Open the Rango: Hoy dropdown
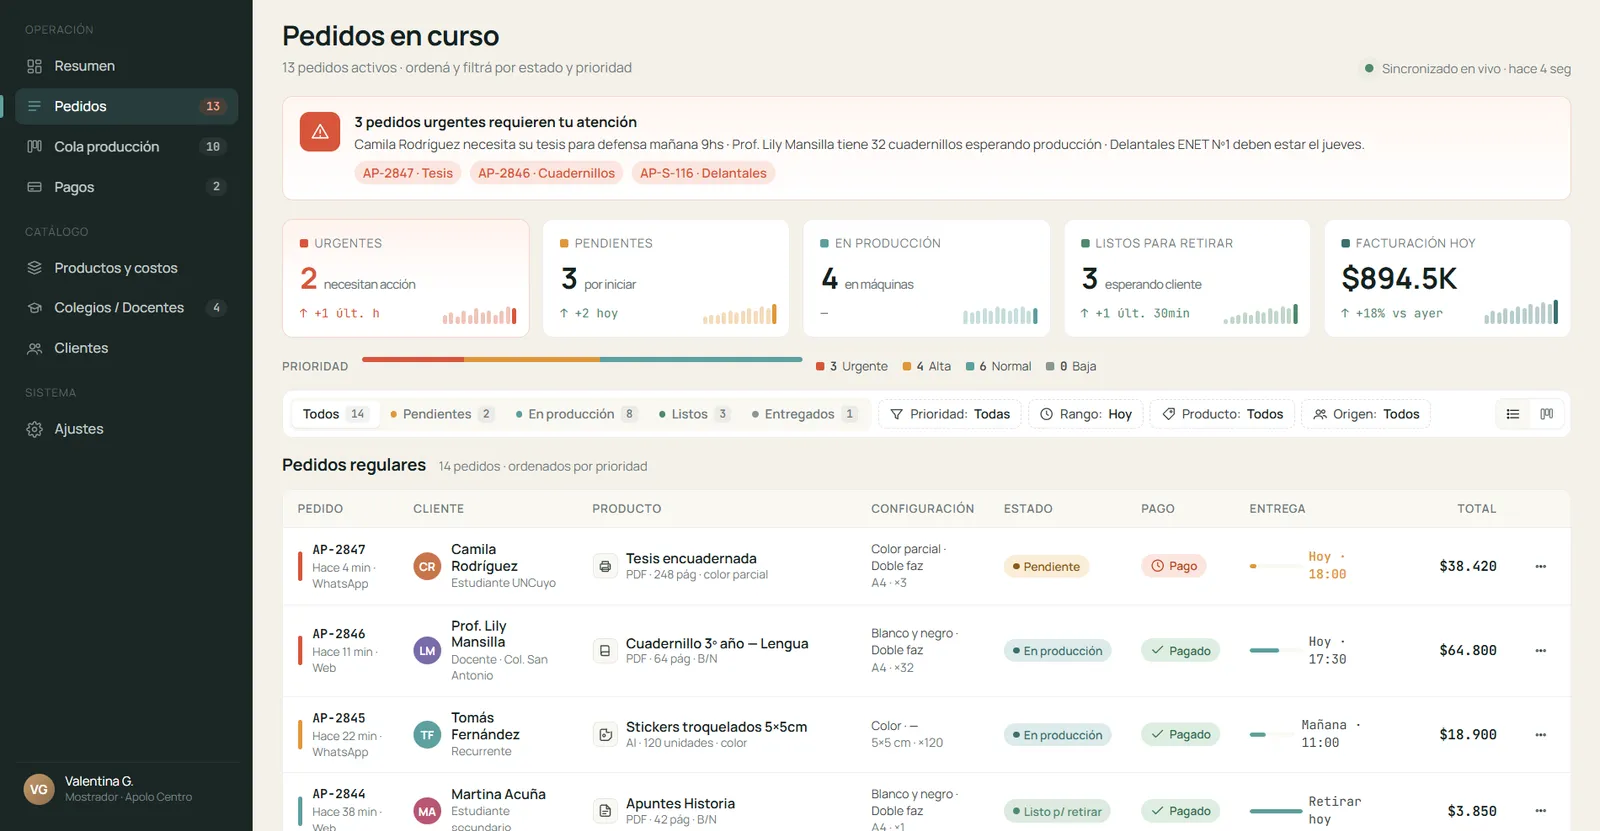Screen dimensions: 1600x831 point(1086,414)
